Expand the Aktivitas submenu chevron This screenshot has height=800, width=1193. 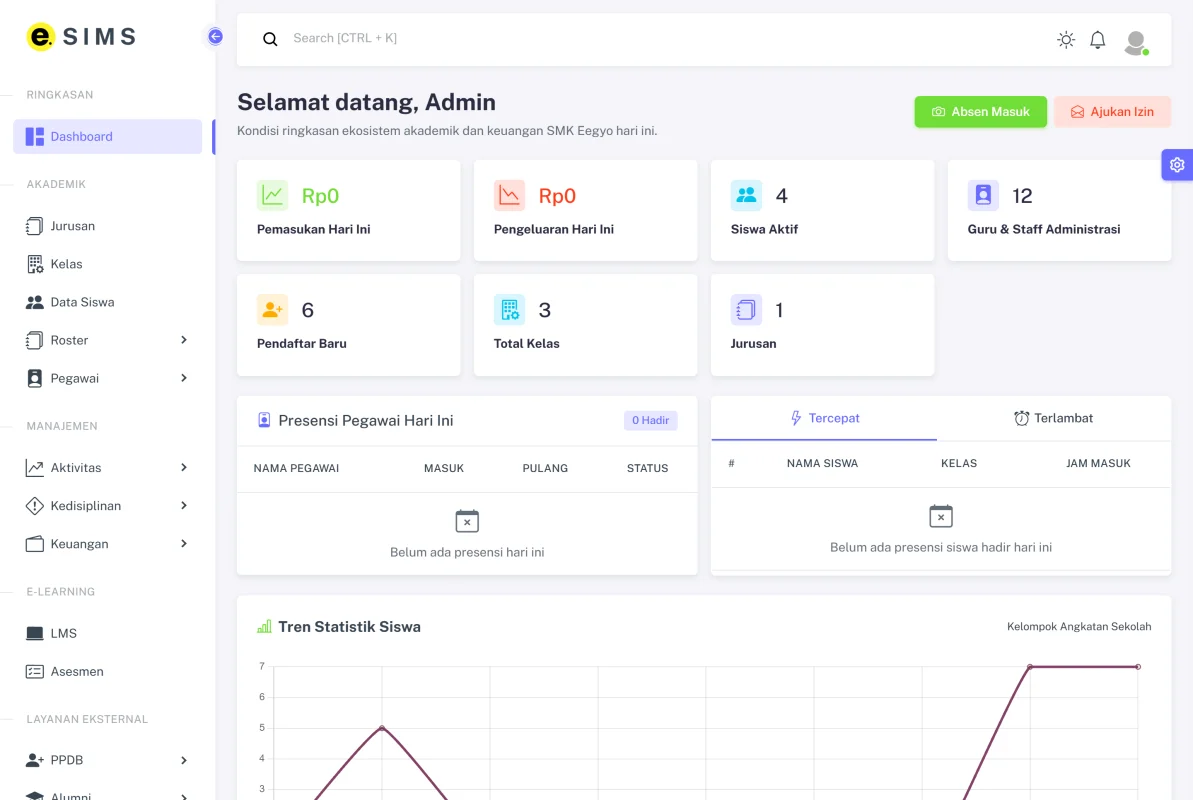click(183, 467)
